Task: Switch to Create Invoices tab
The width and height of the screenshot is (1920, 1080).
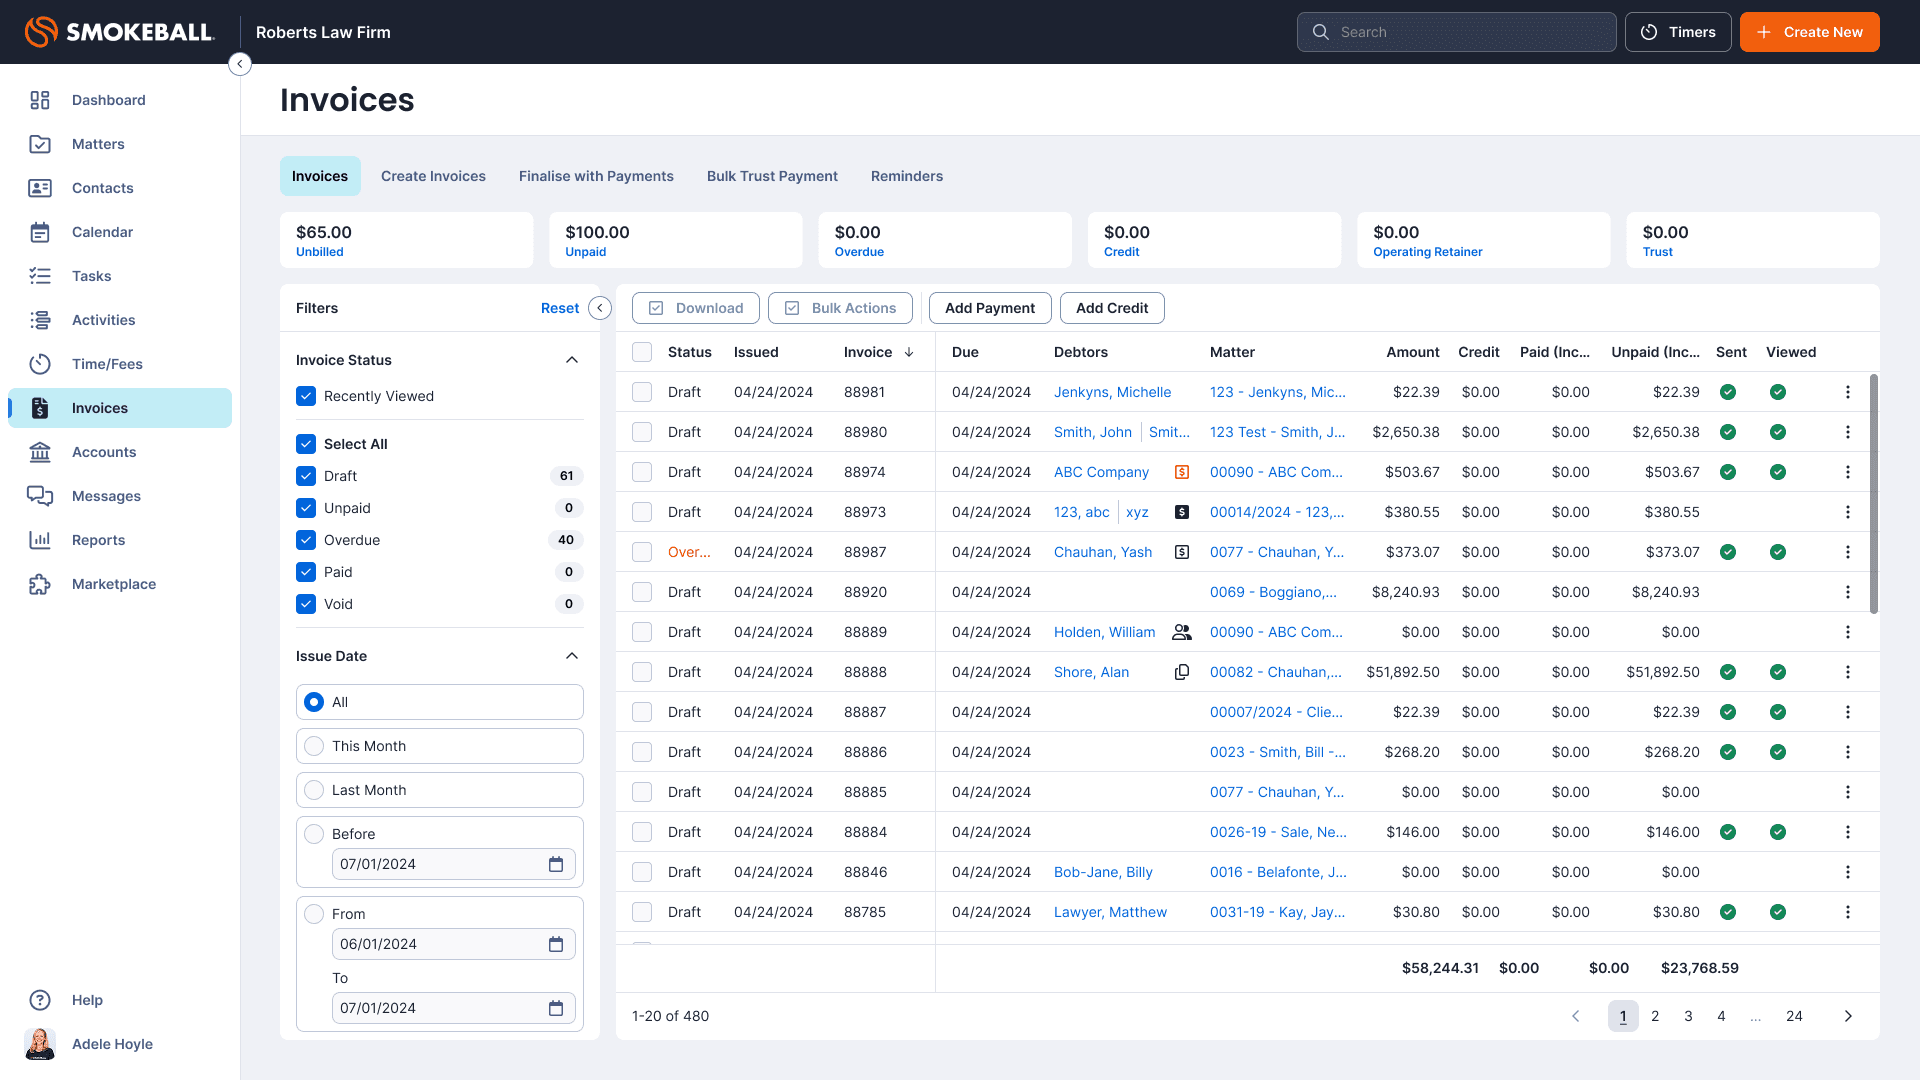Action: tap(433, 176)
